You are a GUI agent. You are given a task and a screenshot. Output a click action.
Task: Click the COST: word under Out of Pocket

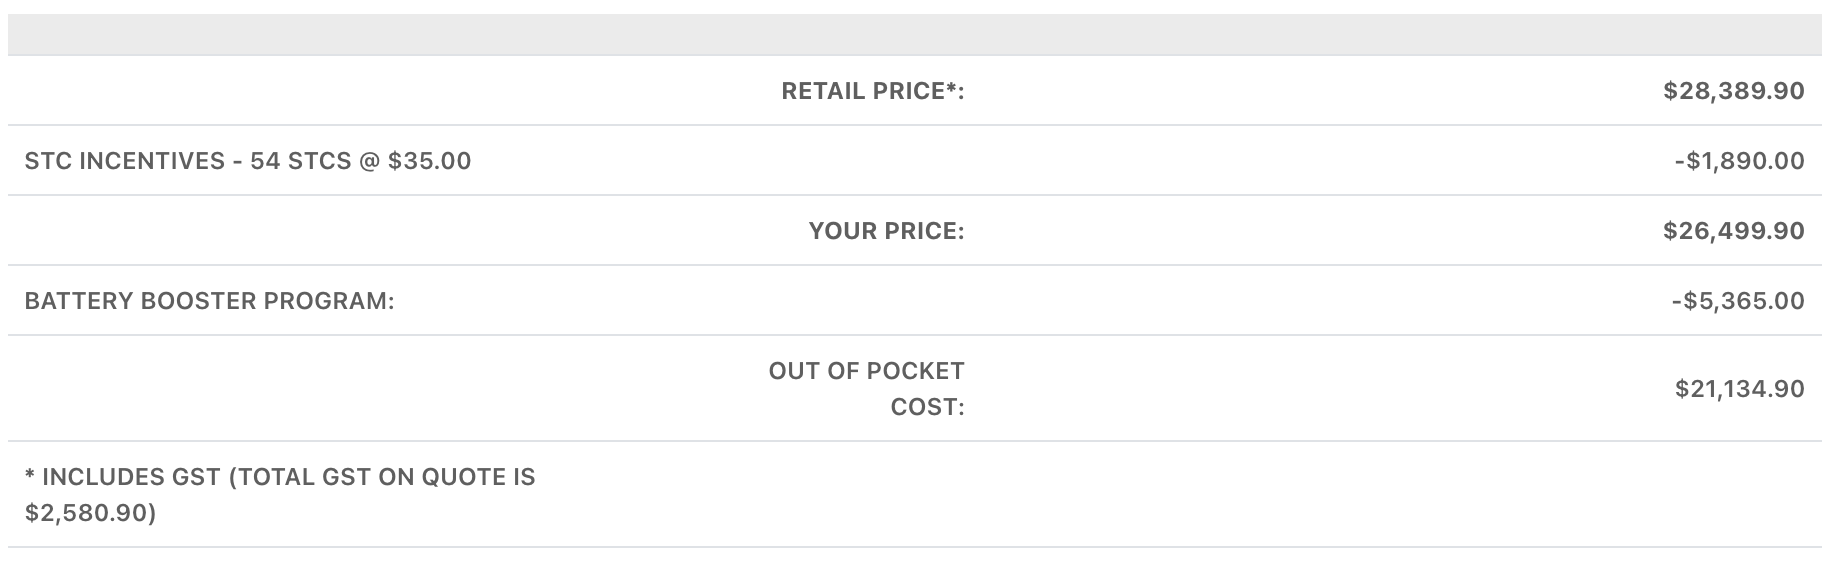point(927,408)
